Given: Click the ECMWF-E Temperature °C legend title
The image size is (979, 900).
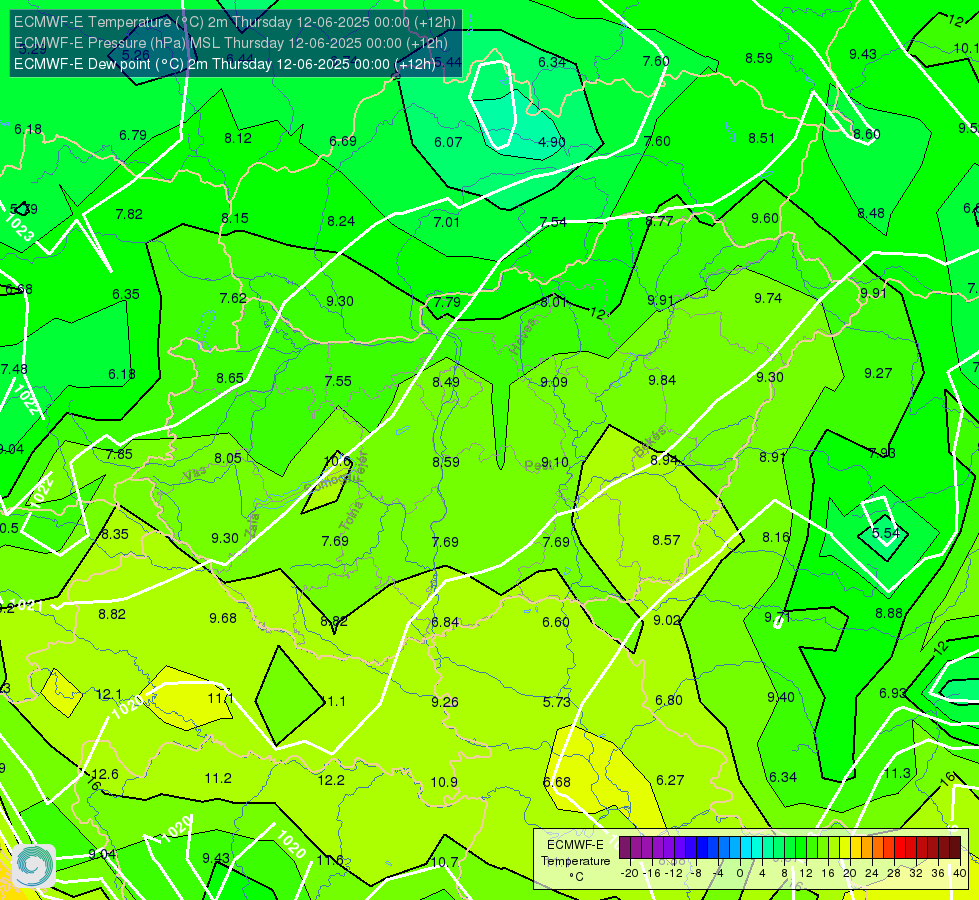Looking at the screenshot, I should point(575,861).
